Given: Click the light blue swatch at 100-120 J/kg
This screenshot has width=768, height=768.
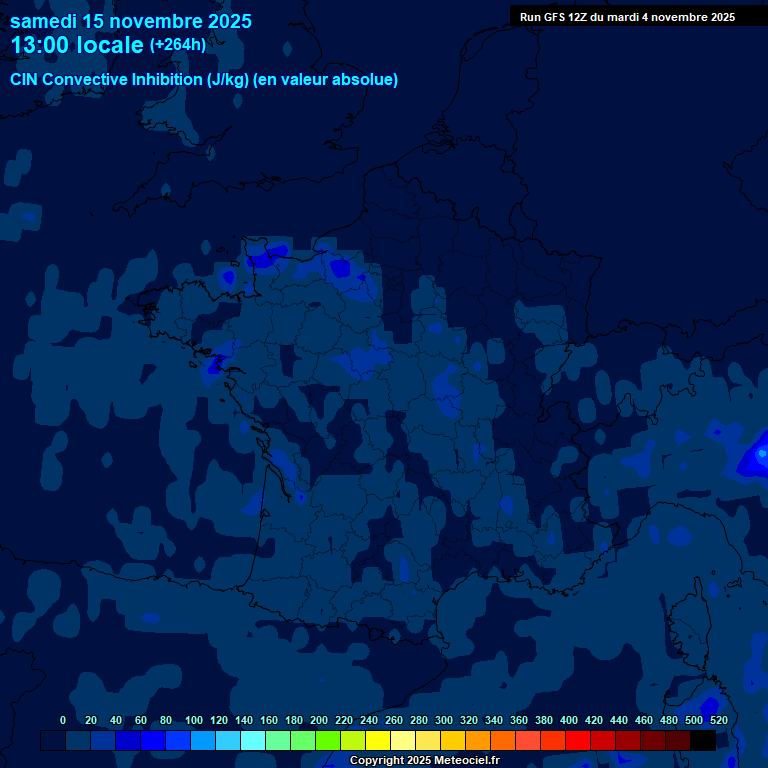Looking at the screenshot, I should [x=203, y=741].
